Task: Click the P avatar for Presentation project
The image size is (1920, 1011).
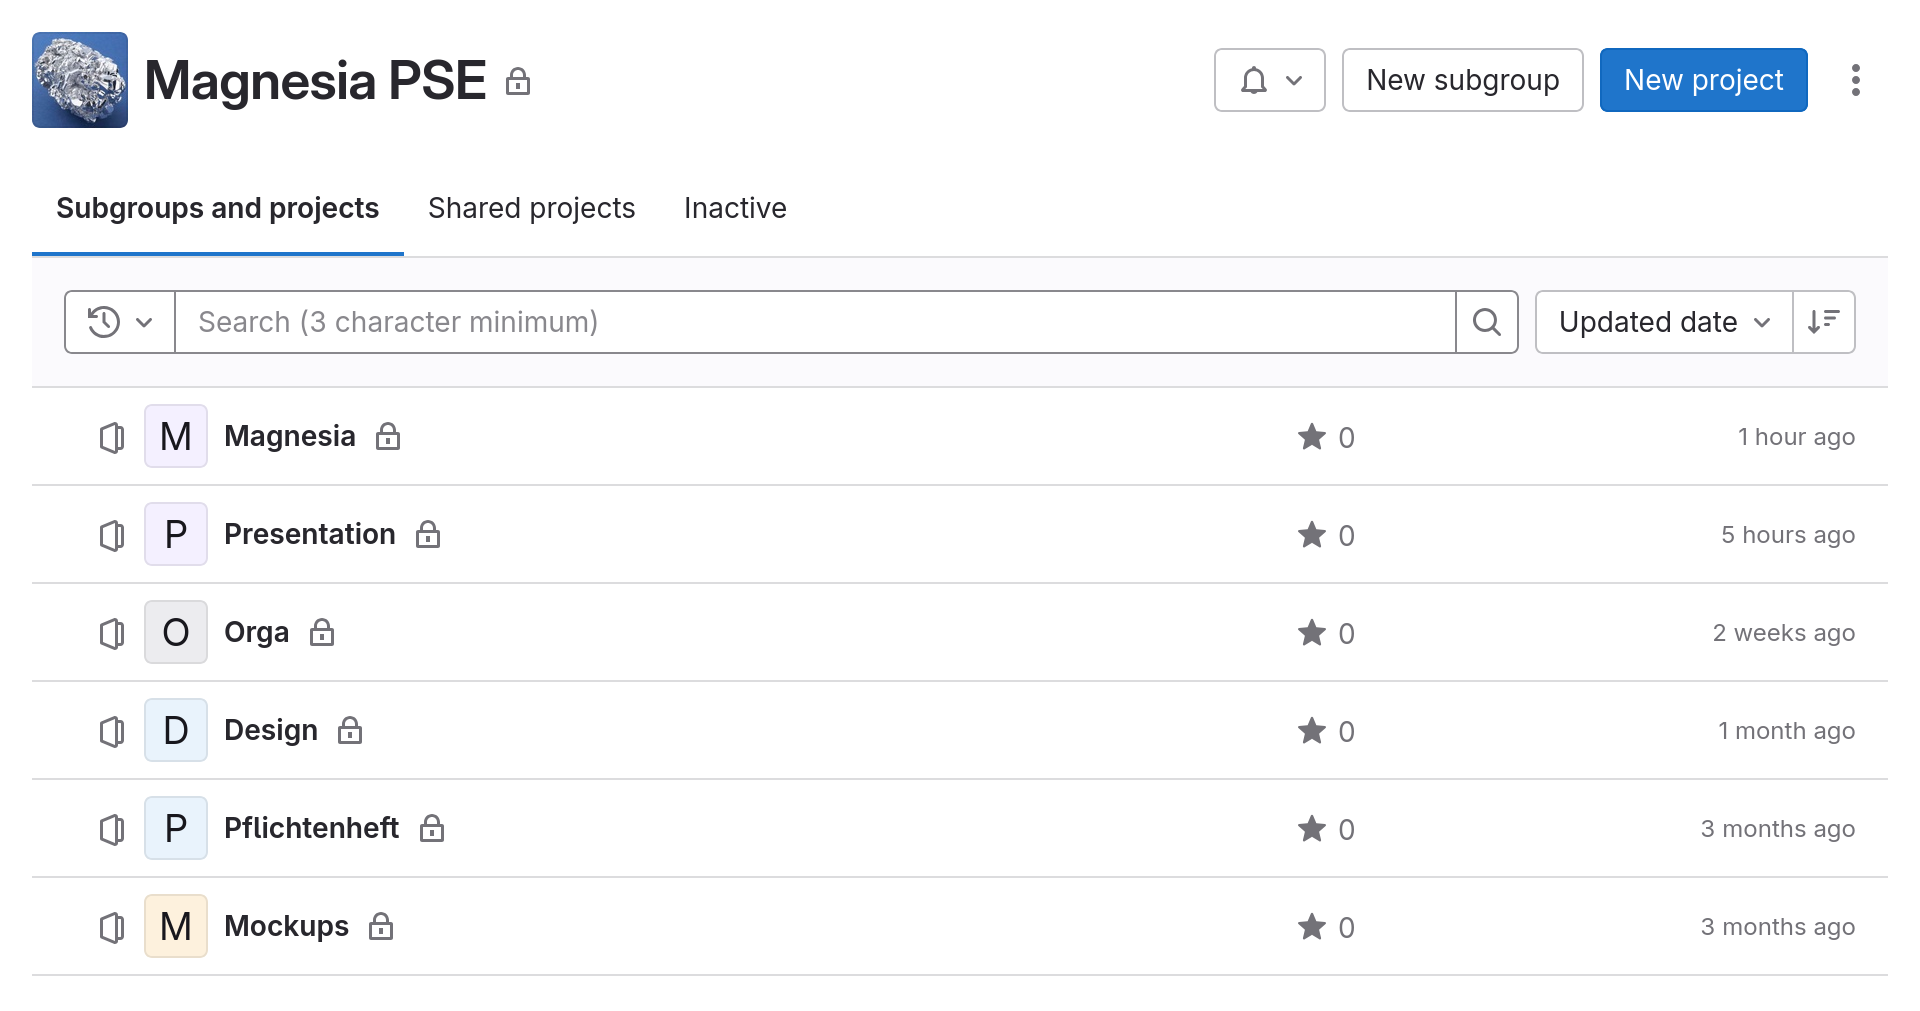Action: pyautogui.click(x=176, y=534)
